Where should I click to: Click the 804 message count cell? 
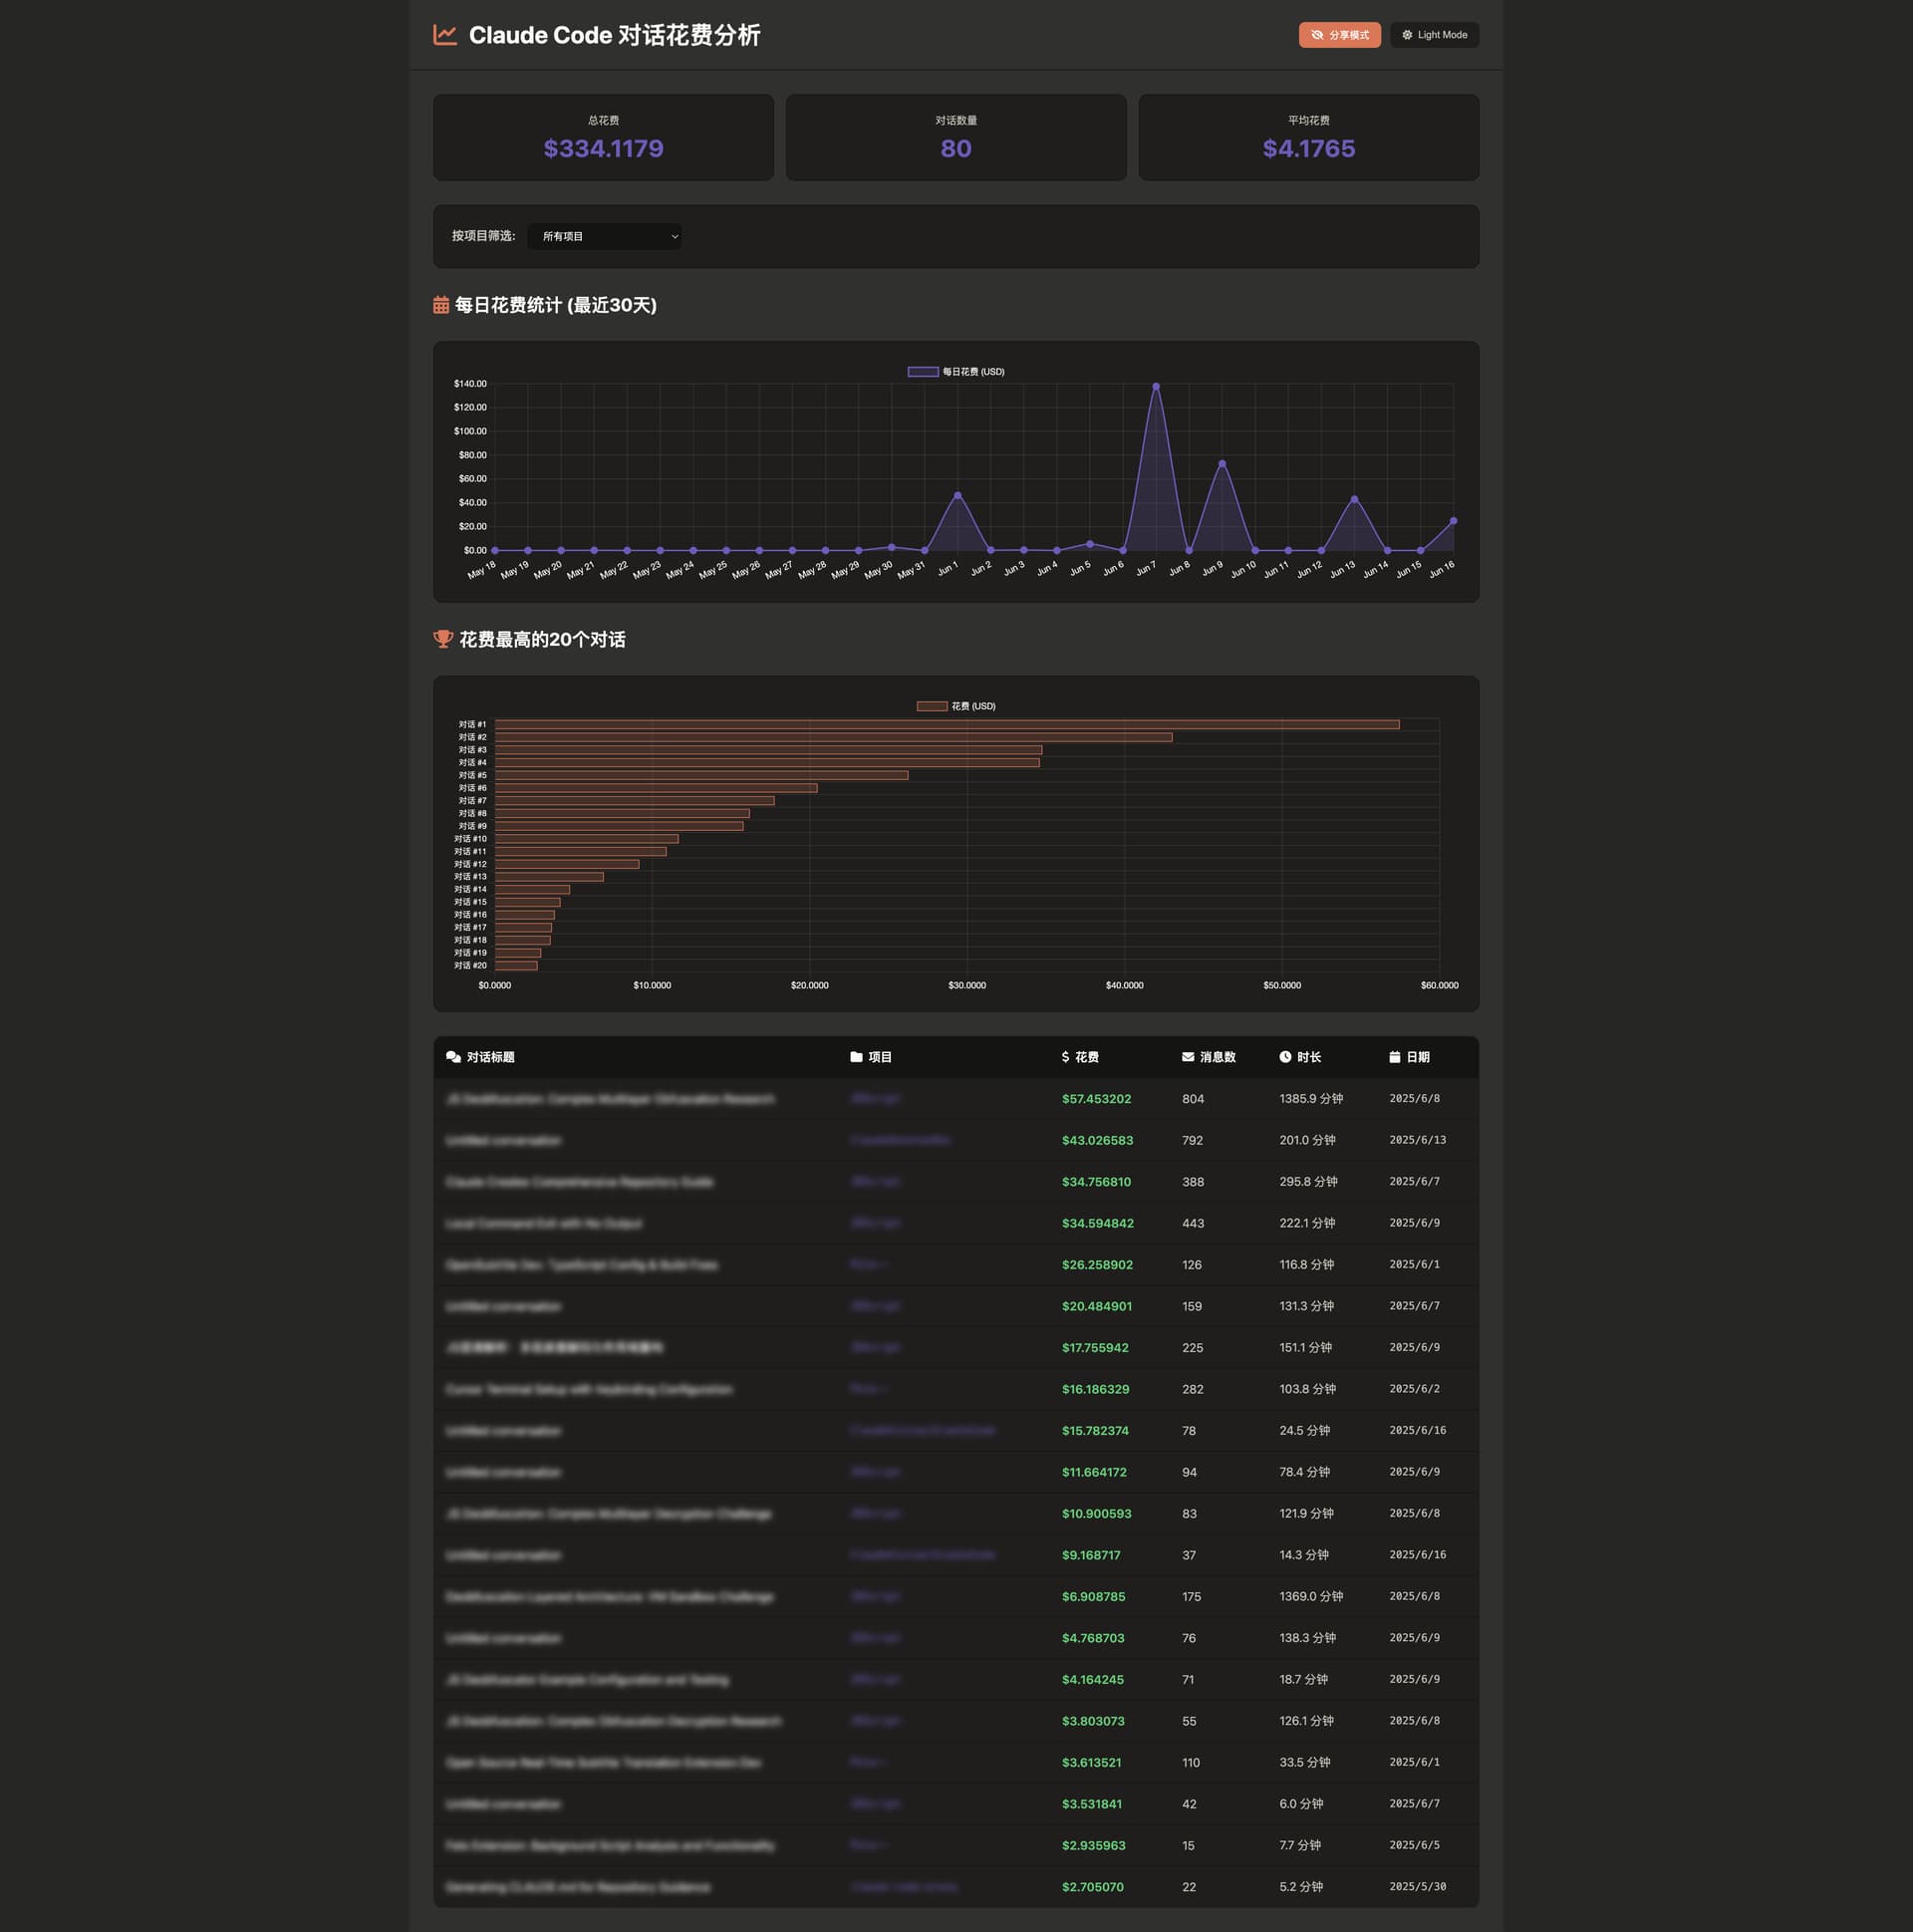[1192, 1099]
